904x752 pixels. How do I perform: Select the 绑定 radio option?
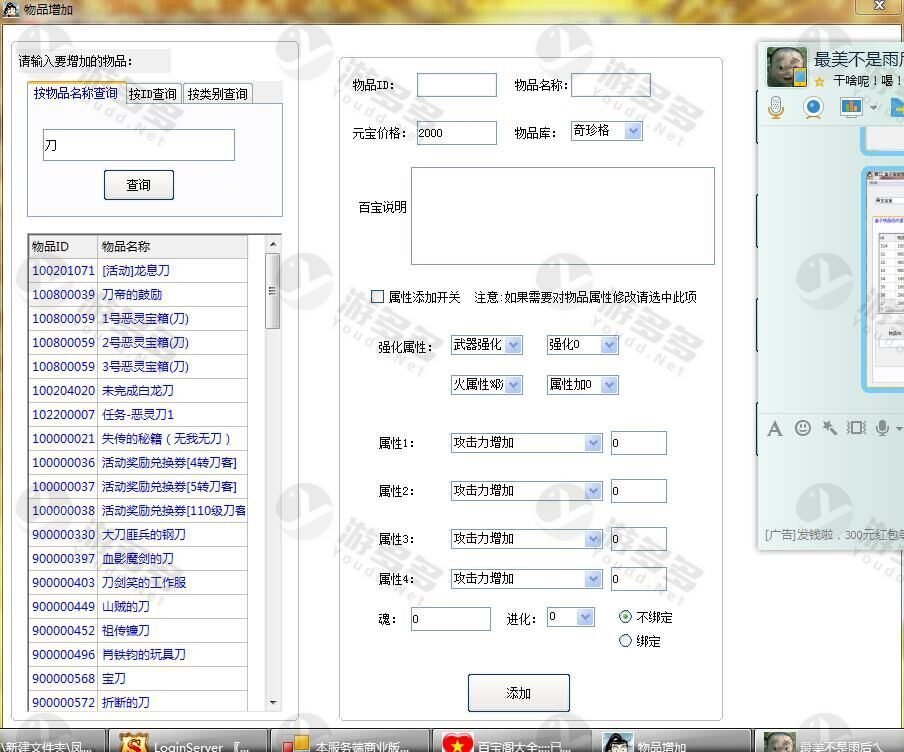[626, 641]
